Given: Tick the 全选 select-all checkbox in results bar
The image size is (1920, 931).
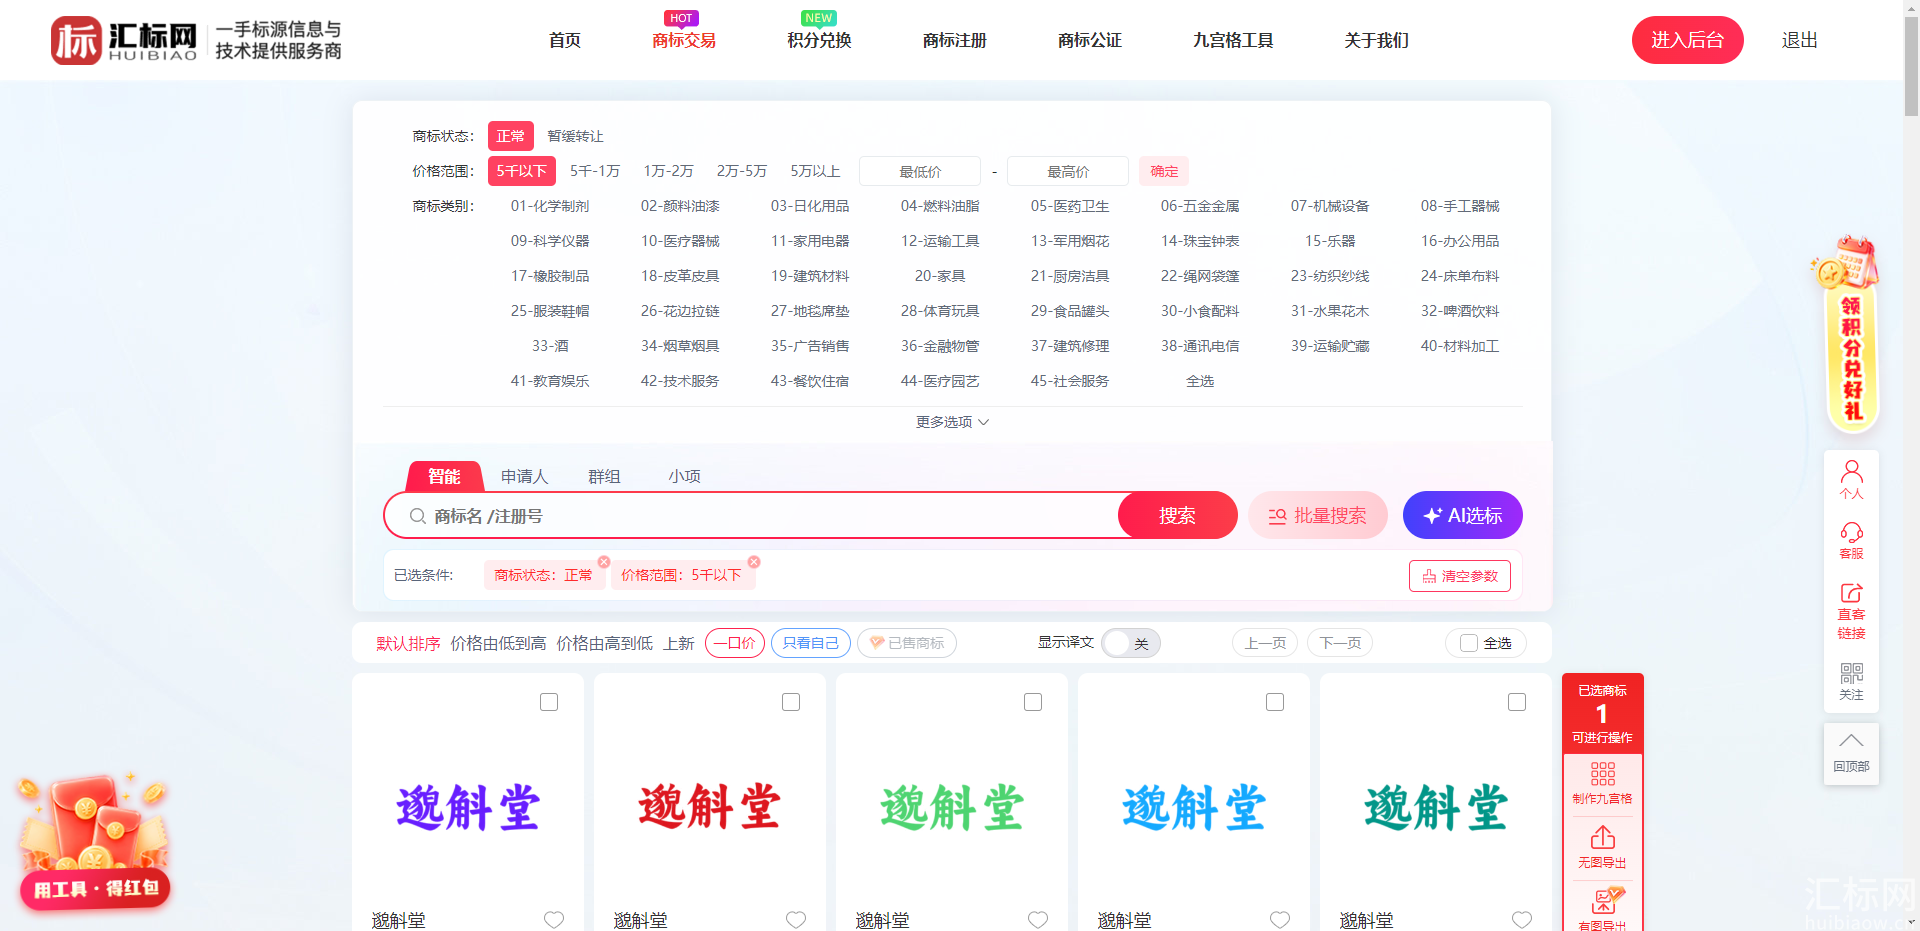Looking at the screenshot, I should tap(1469, 643).
